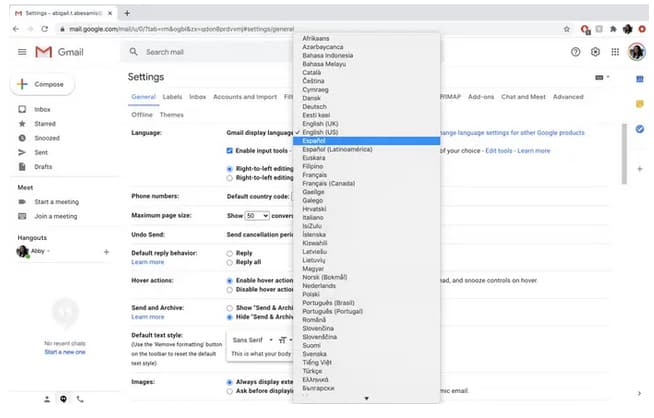Click the down arrow at language list bottom
The image size is (654, 418).
pos(366,398)
